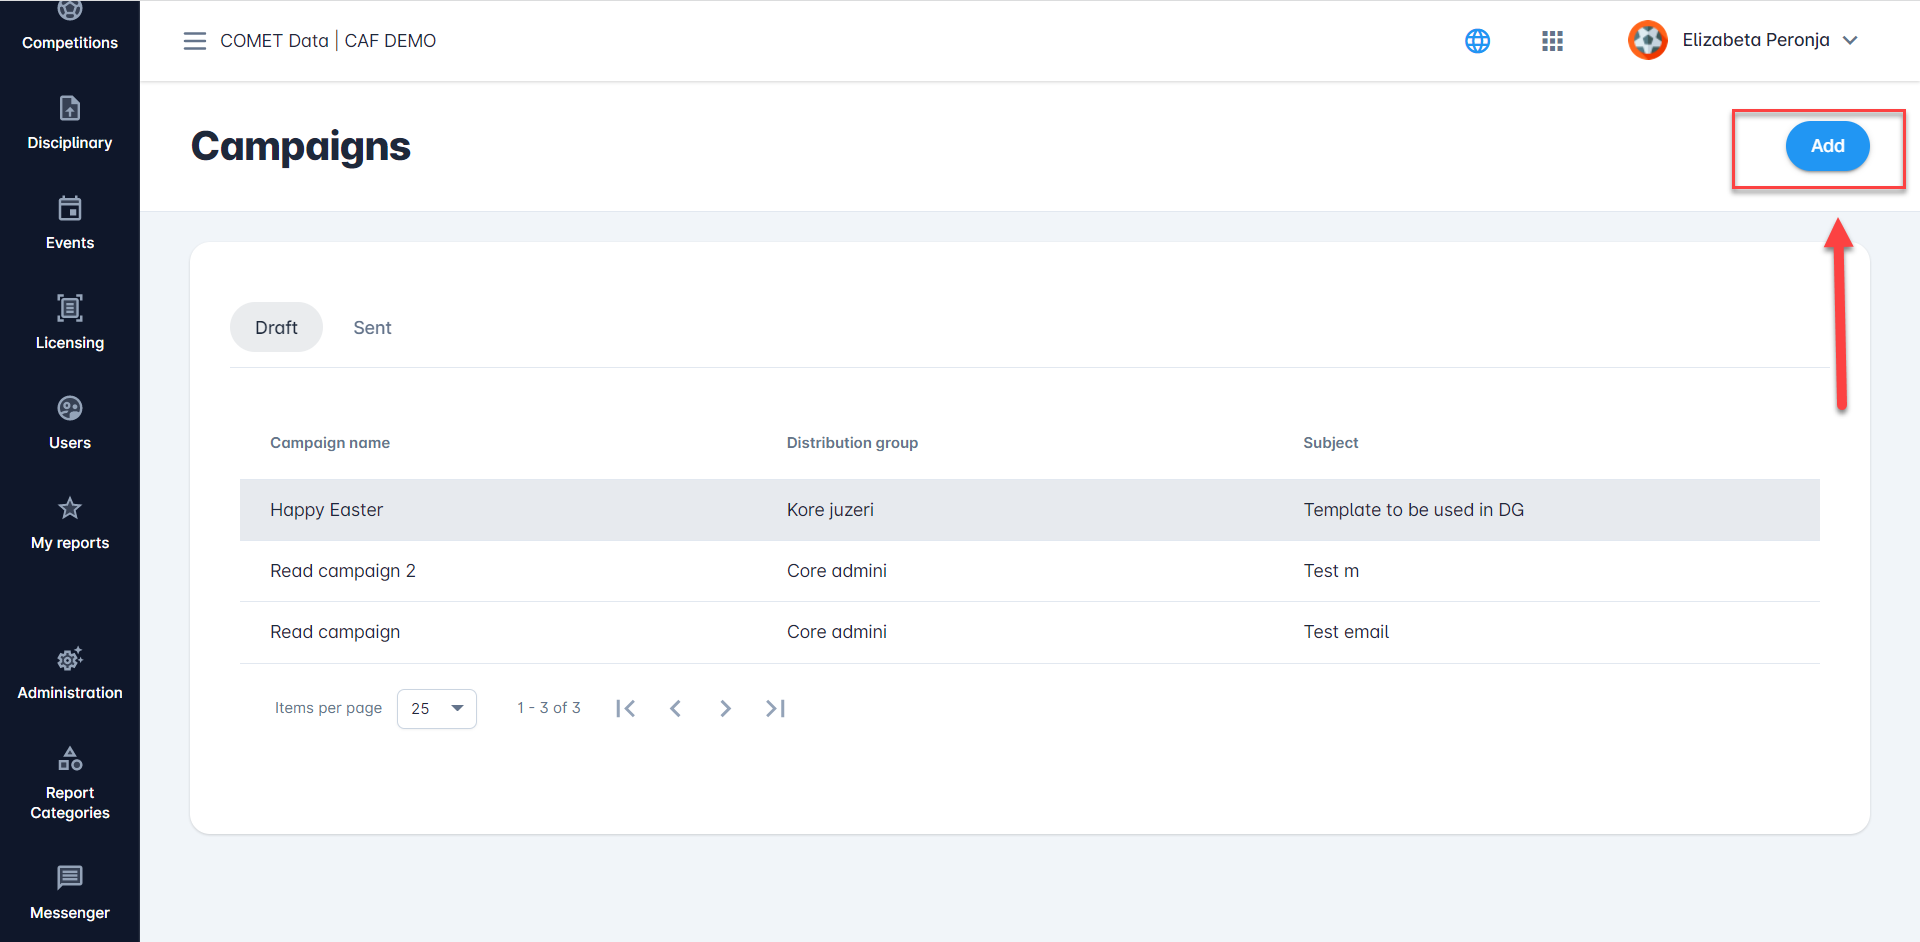Go to Events in sidebar

[x=70, y=223]
